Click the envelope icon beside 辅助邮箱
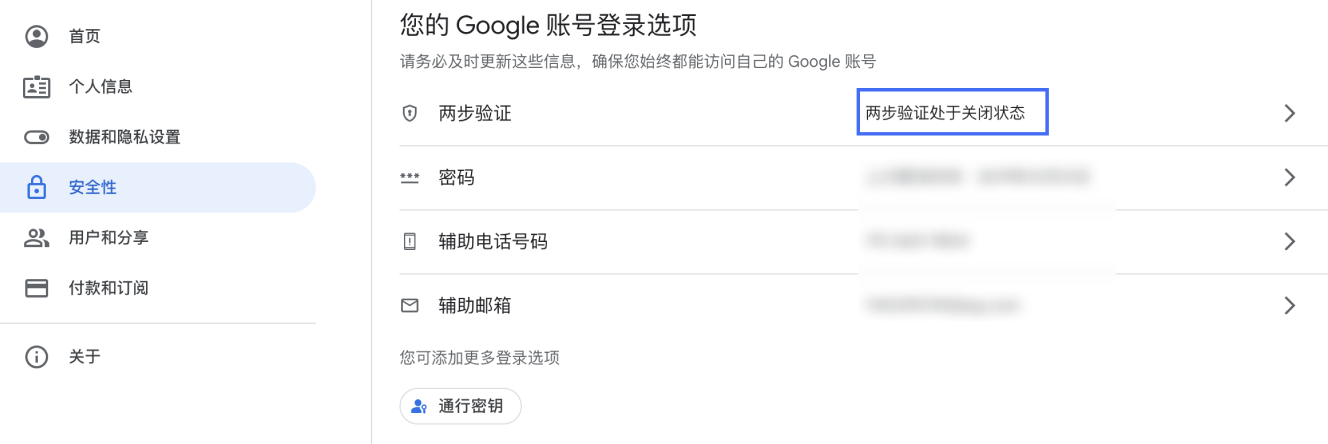The image size is (1328, 444). point(409,306)
